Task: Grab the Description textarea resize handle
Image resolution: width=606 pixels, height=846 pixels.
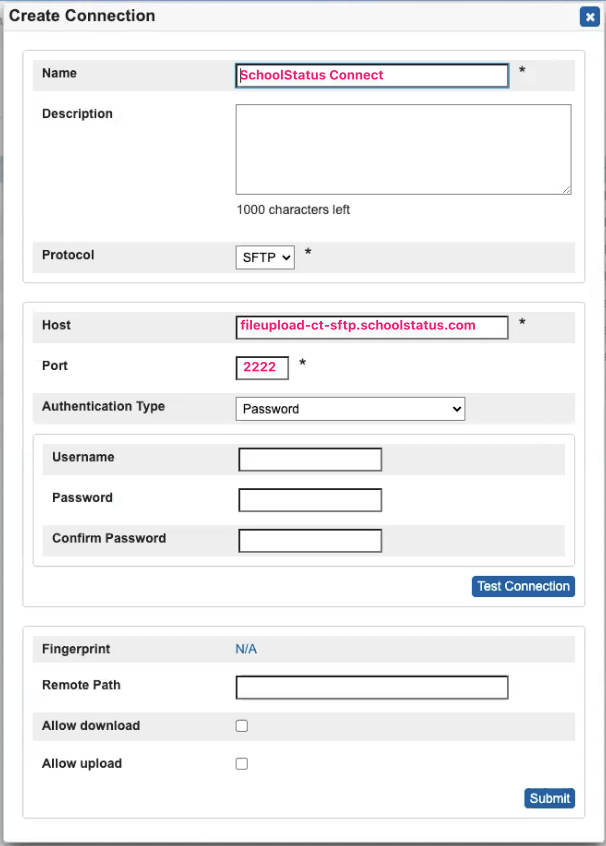Action: click(567, 190)
